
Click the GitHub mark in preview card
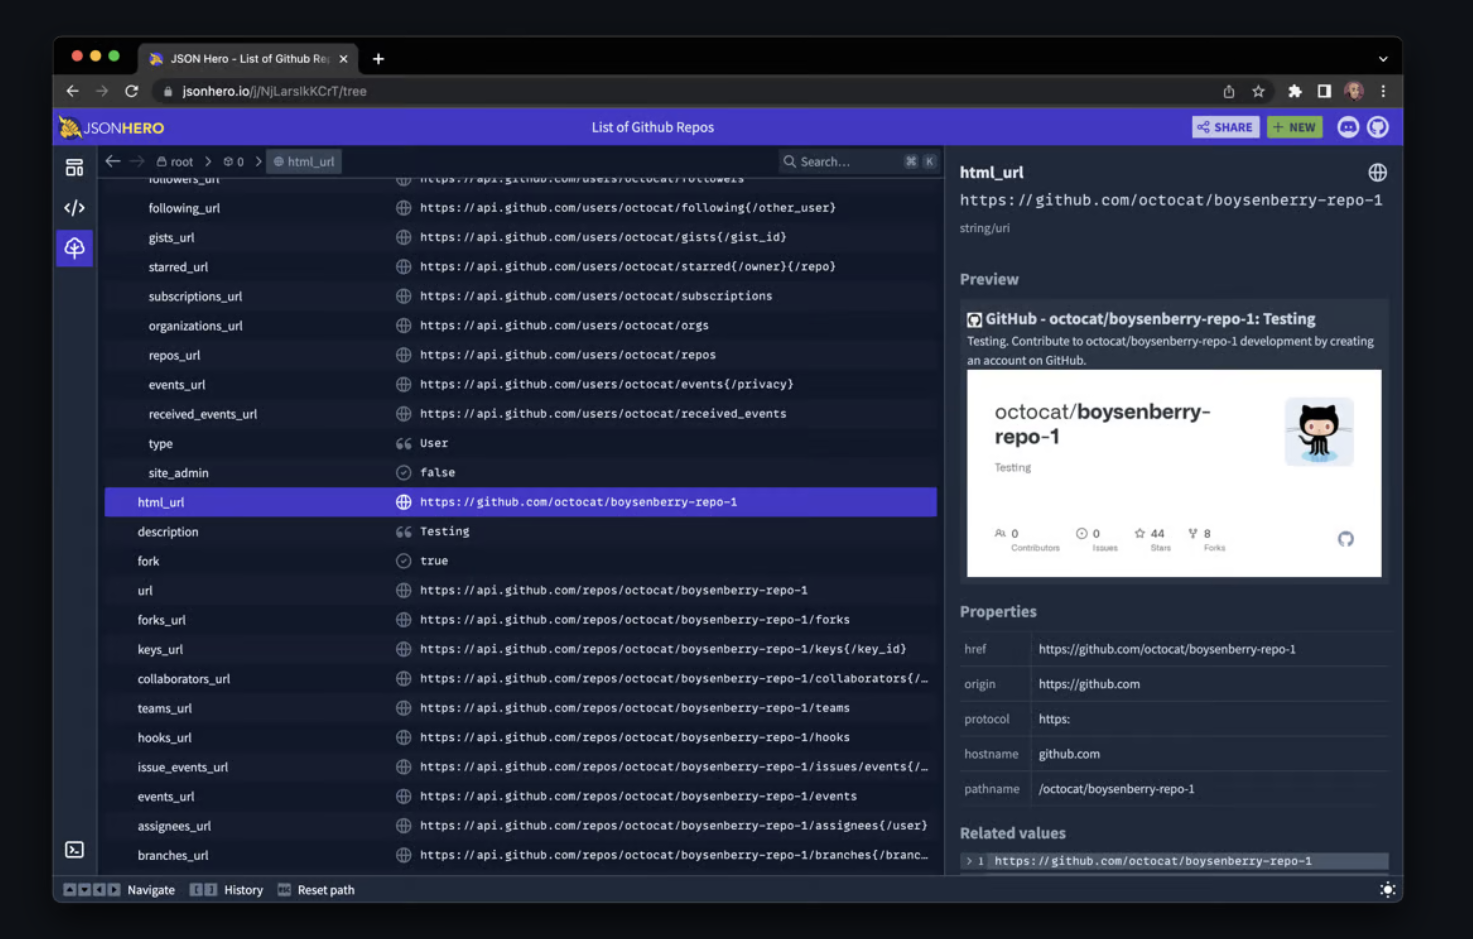pos(1345,539)
